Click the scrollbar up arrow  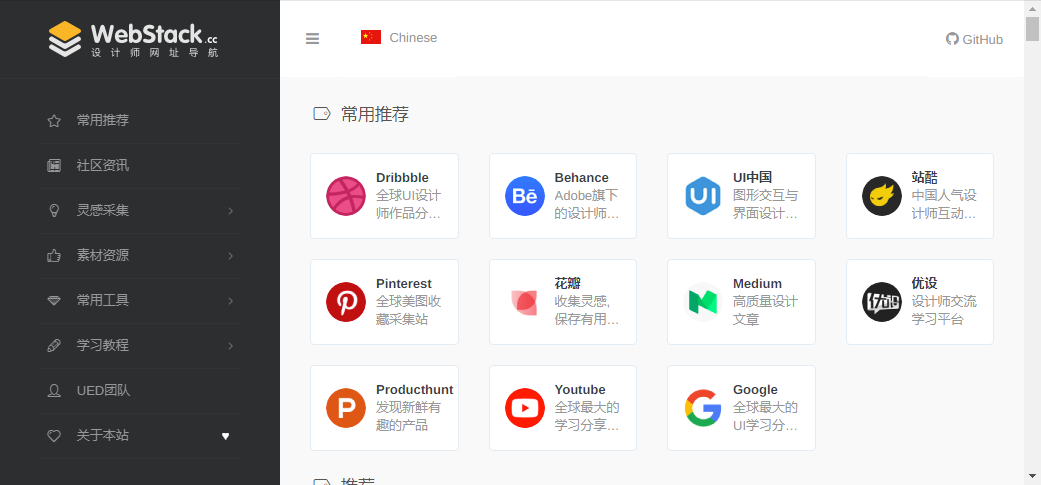coord(1032,8)
